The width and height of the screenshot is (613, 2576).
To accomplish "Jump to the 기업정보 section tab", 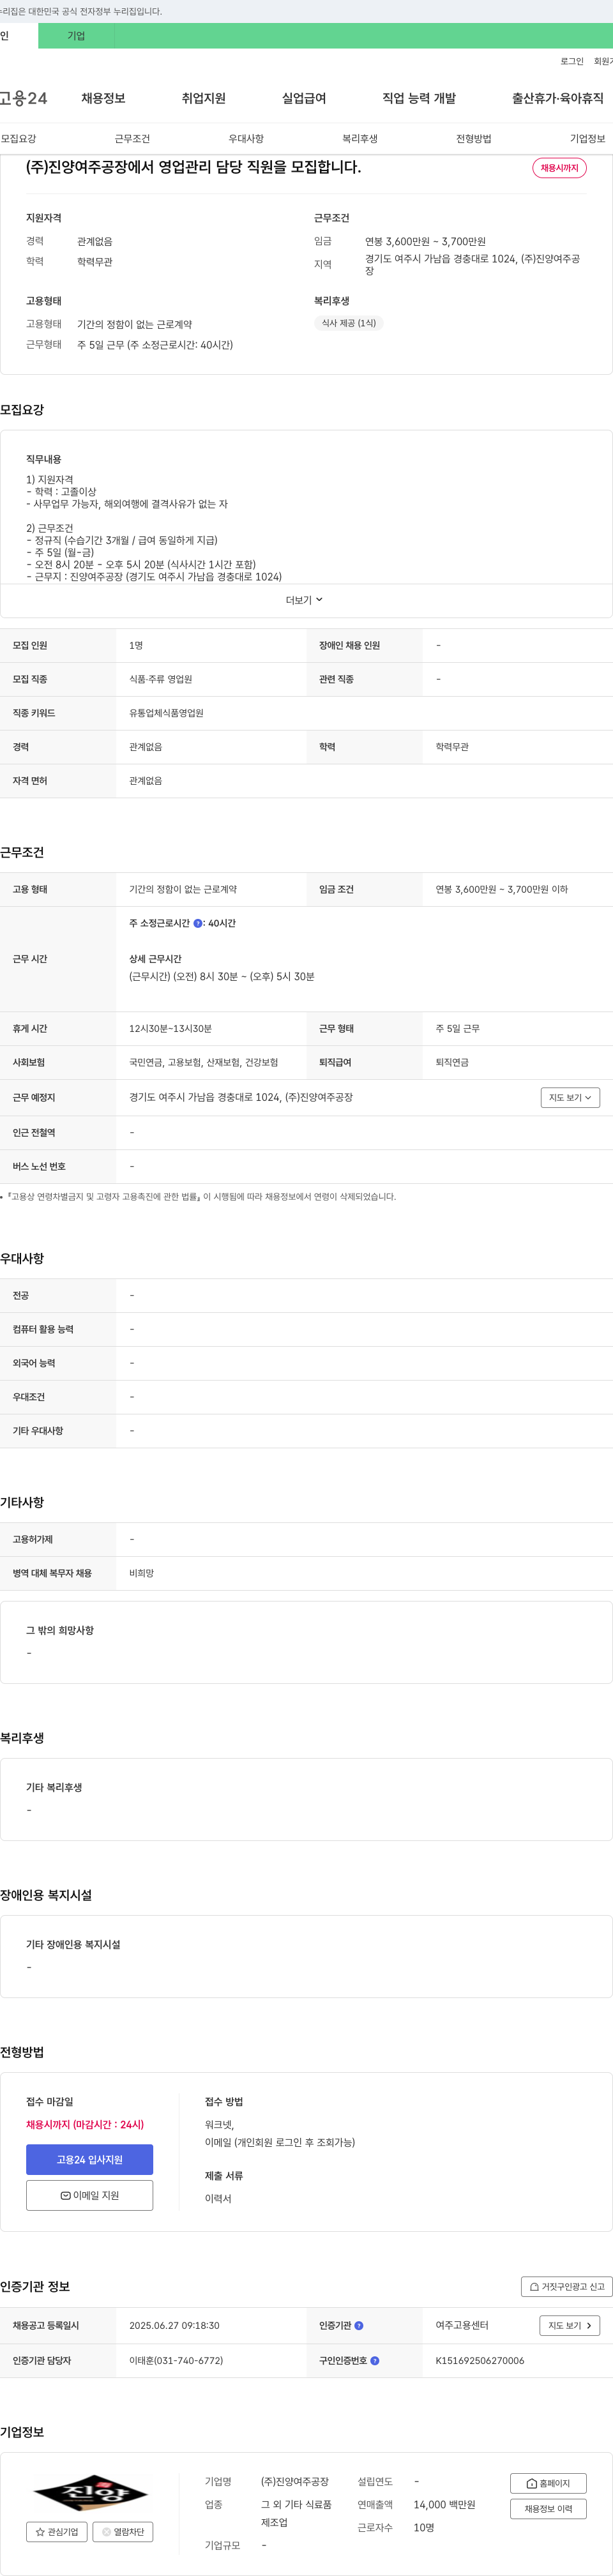I will point(588,139).
